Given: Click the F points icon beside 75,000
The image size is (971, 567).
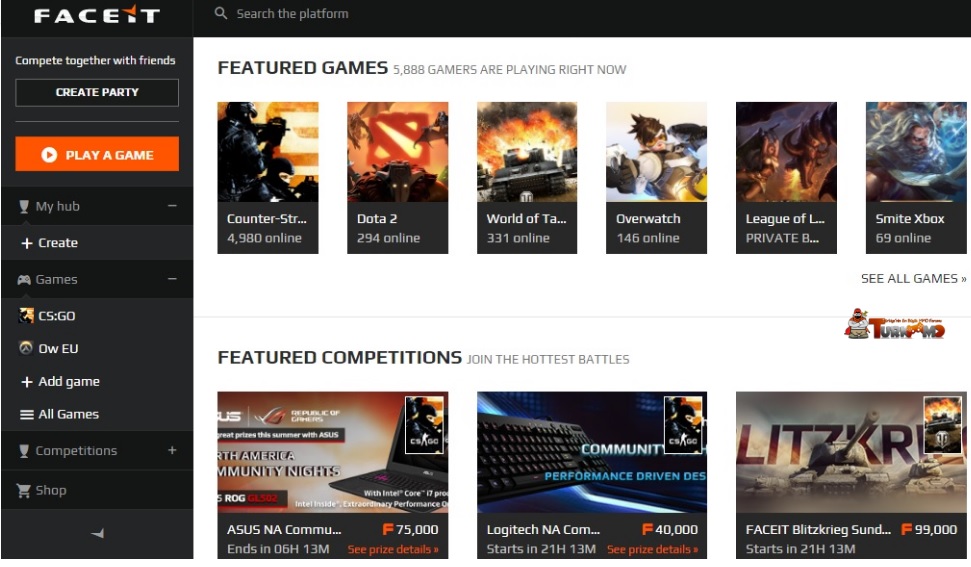Looking at the screenshot, I should coord(388,529).
